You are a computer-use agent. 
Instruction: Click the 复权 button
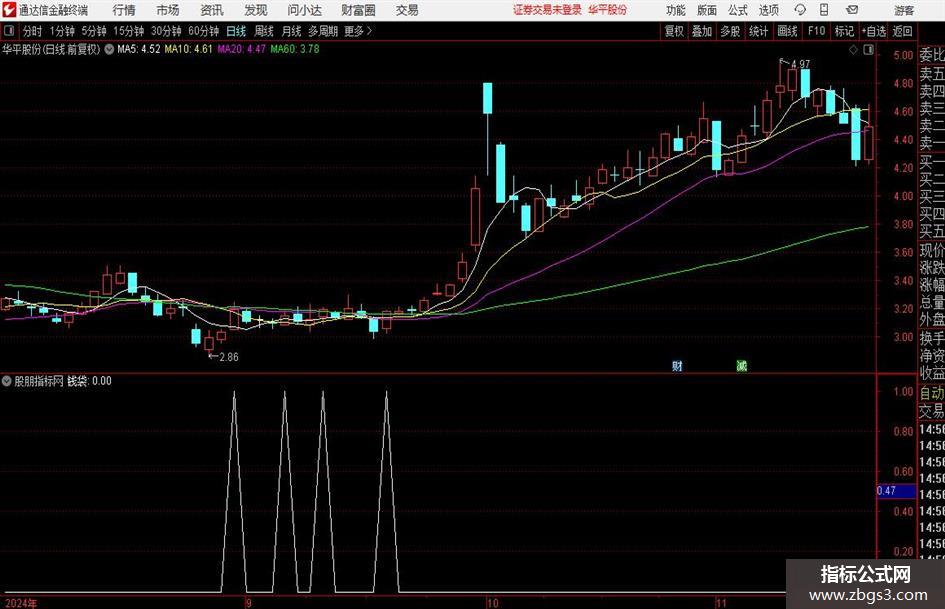[674, 31]
